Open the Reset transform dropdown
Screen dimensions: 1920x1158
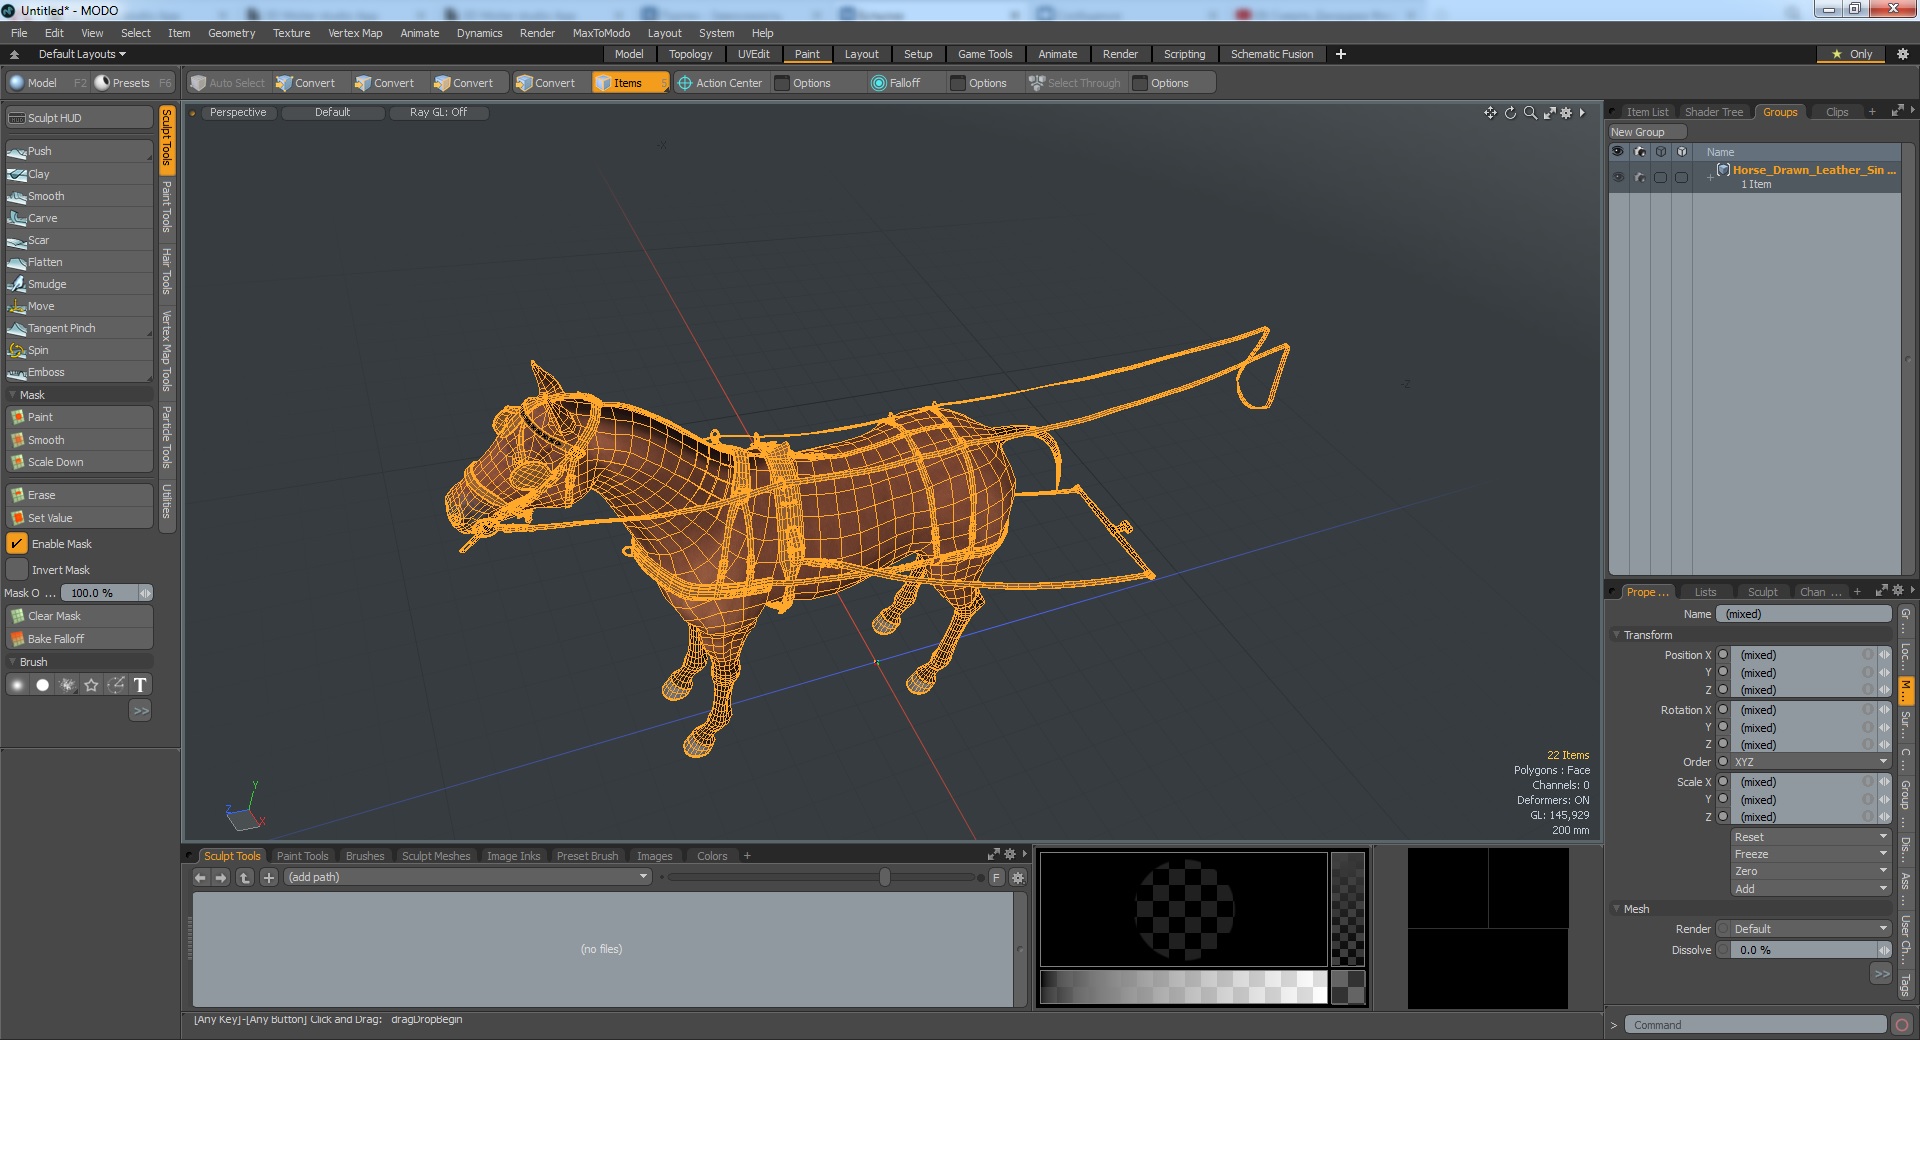click(1811, 837)
